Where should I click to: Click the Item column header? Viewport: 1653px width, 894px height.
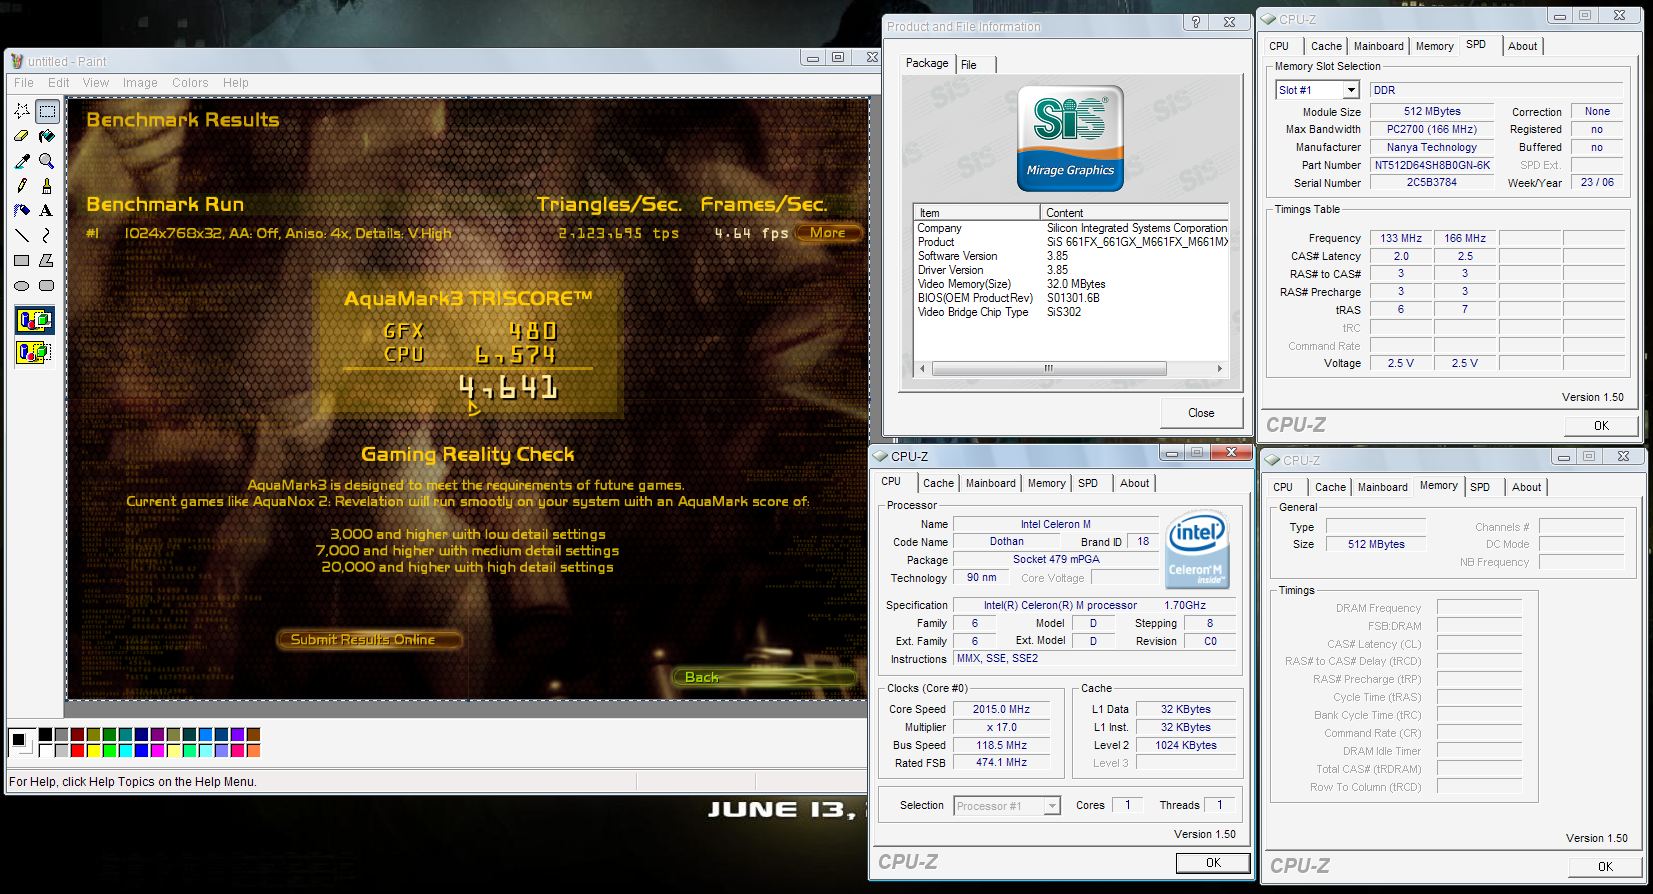(977, 213)
